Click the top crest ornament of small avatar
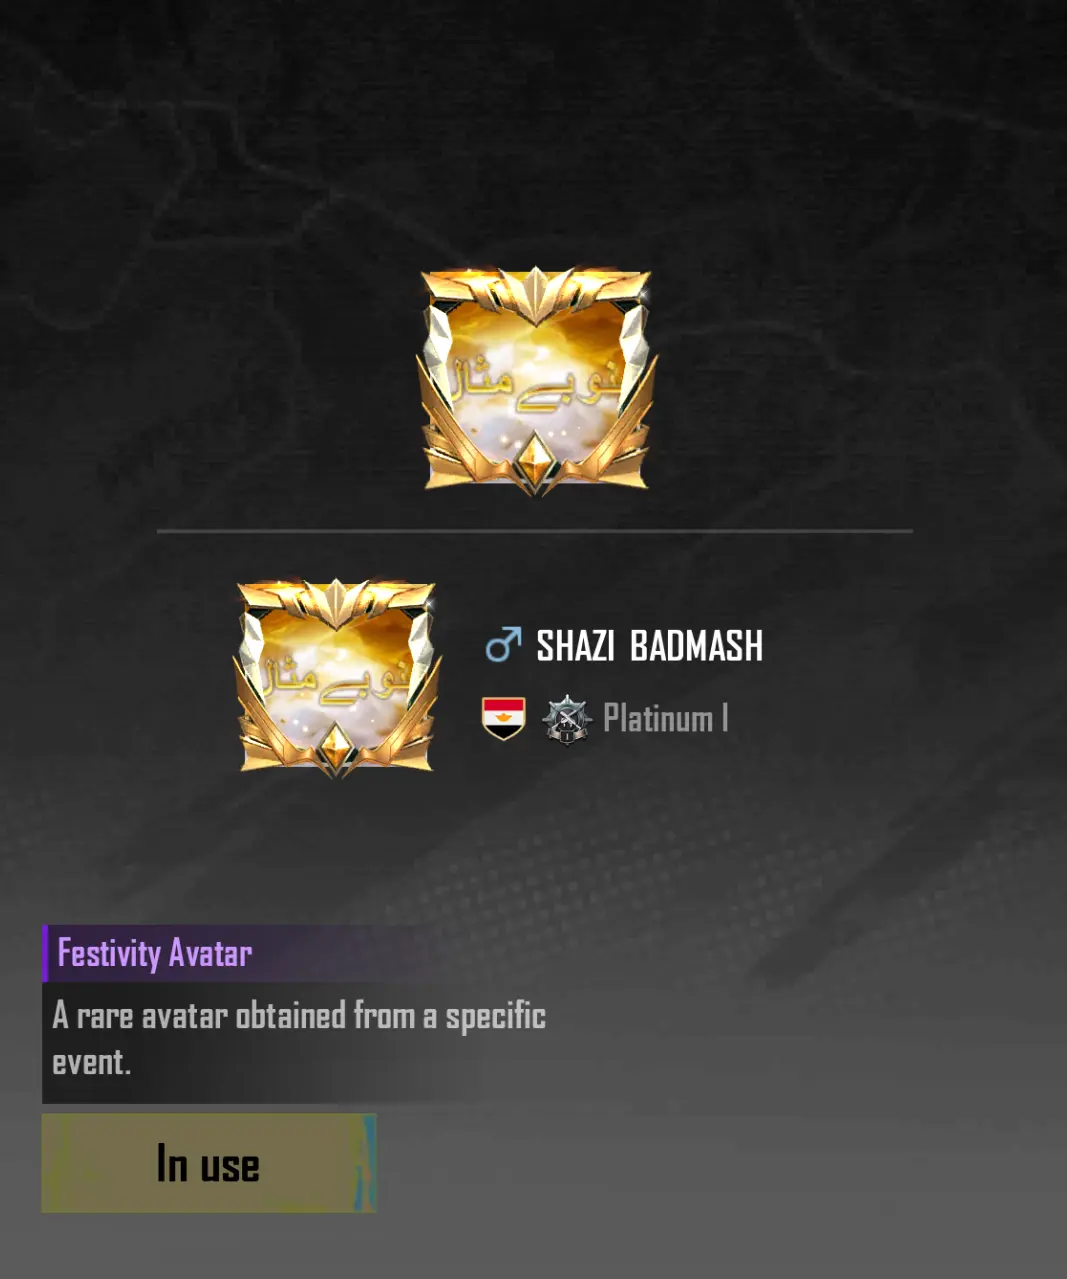The image size is (1067, 1279). 337,603
